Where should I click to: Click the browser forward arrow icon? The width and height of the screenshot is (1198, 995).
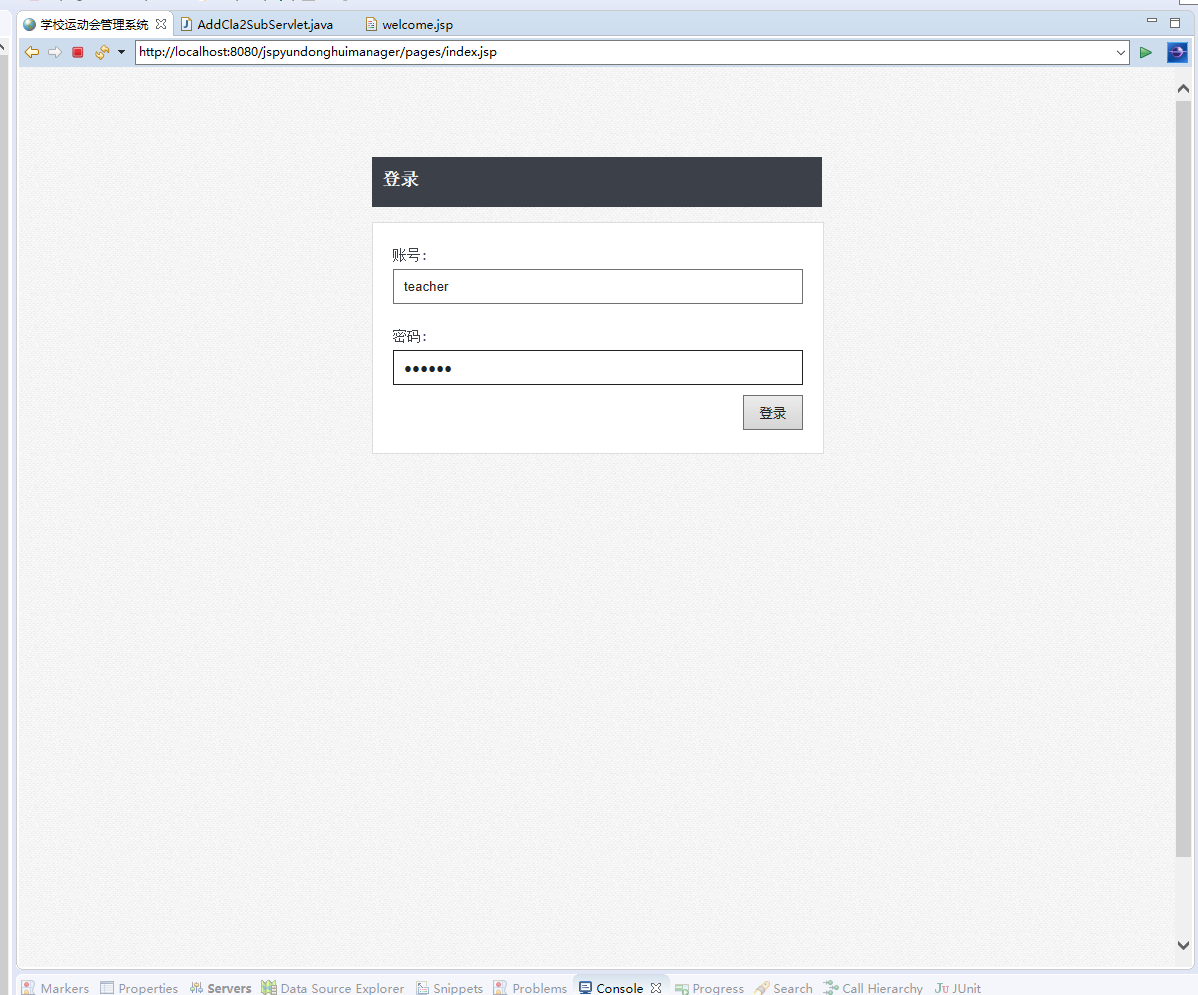55,52
